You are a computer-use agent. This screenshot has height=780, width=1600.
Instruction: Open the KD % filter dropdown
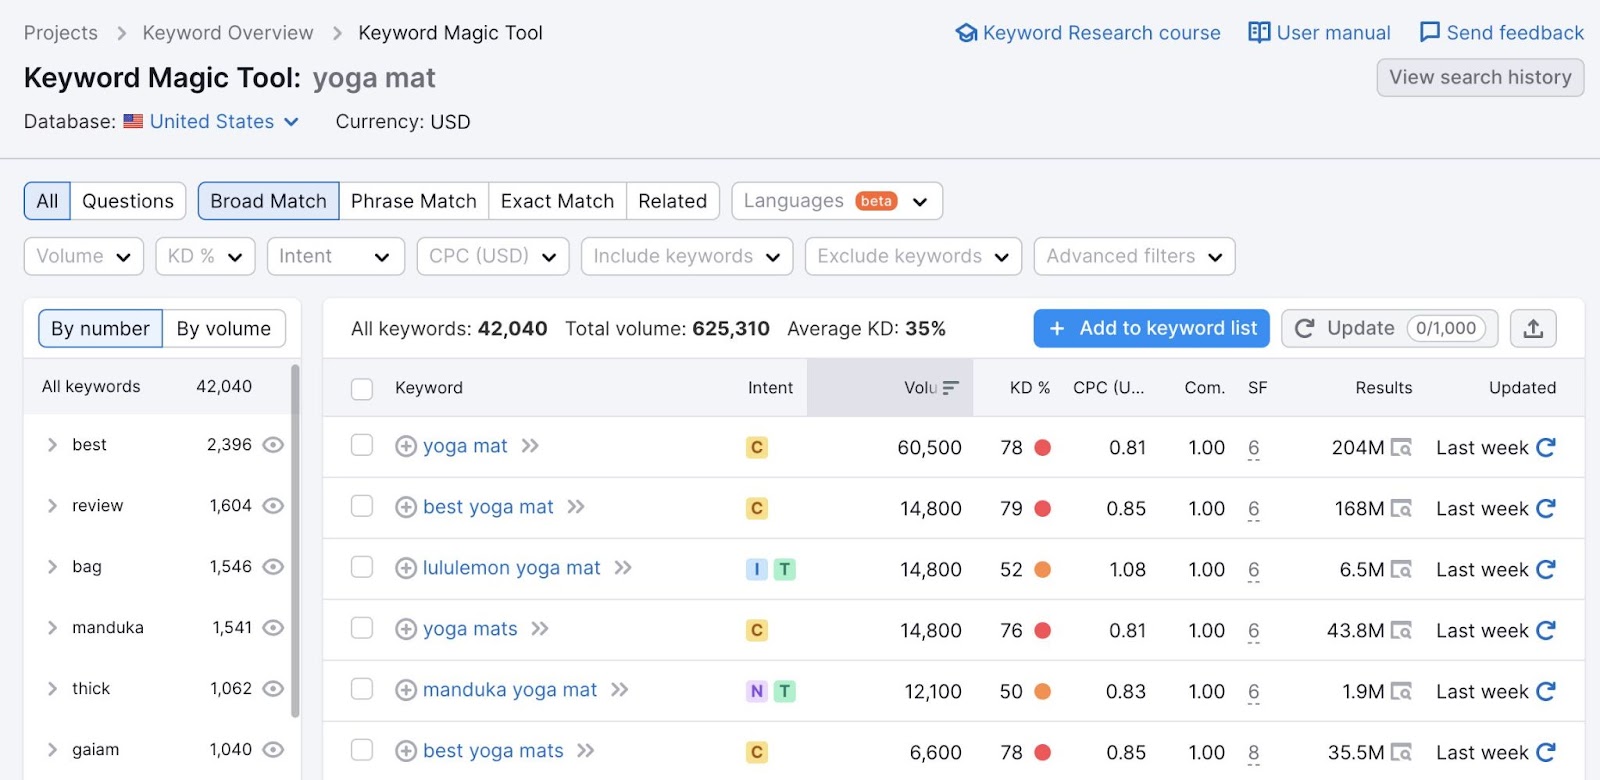click(x=205, y=257)
